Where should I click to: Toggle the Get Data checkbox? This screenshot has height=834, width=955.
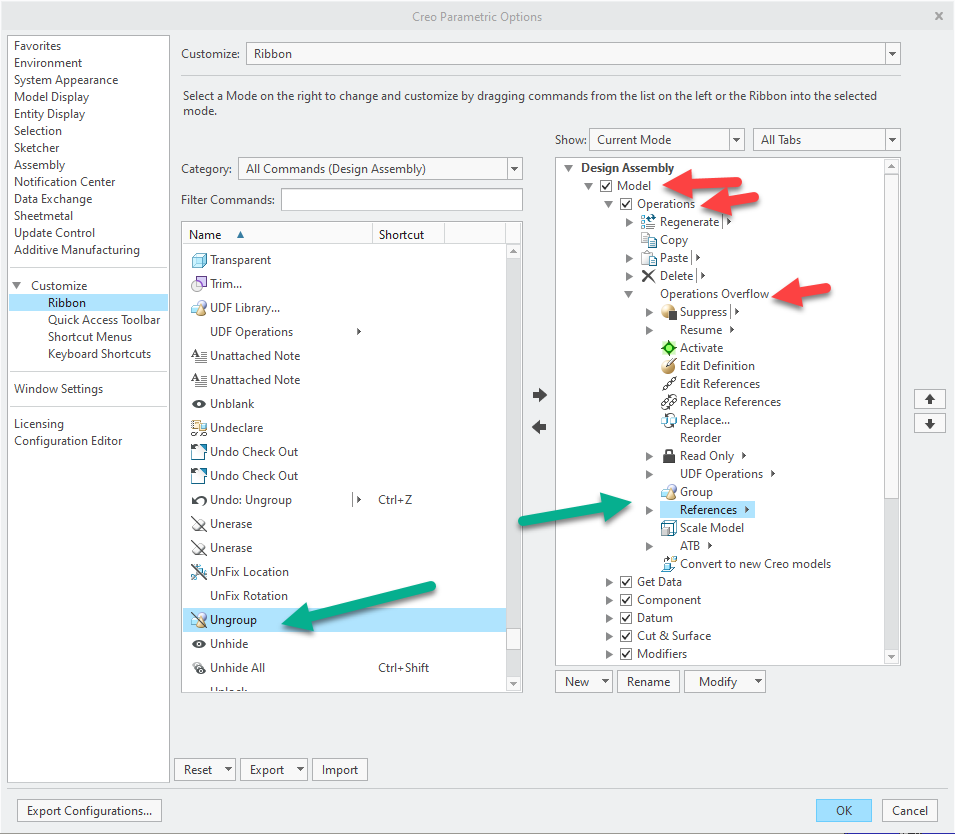[626, 582]
